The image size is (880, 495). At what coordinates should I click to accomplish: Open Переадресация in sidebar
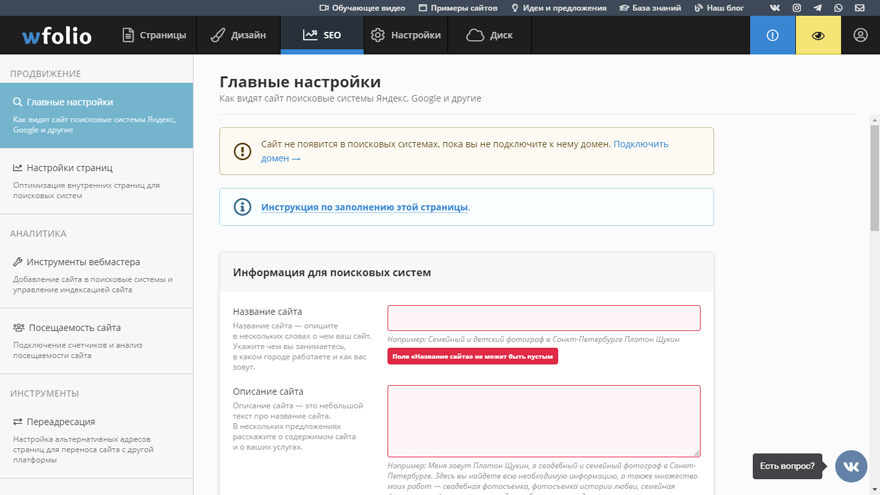pyautogui.click(x=97, y=440)
